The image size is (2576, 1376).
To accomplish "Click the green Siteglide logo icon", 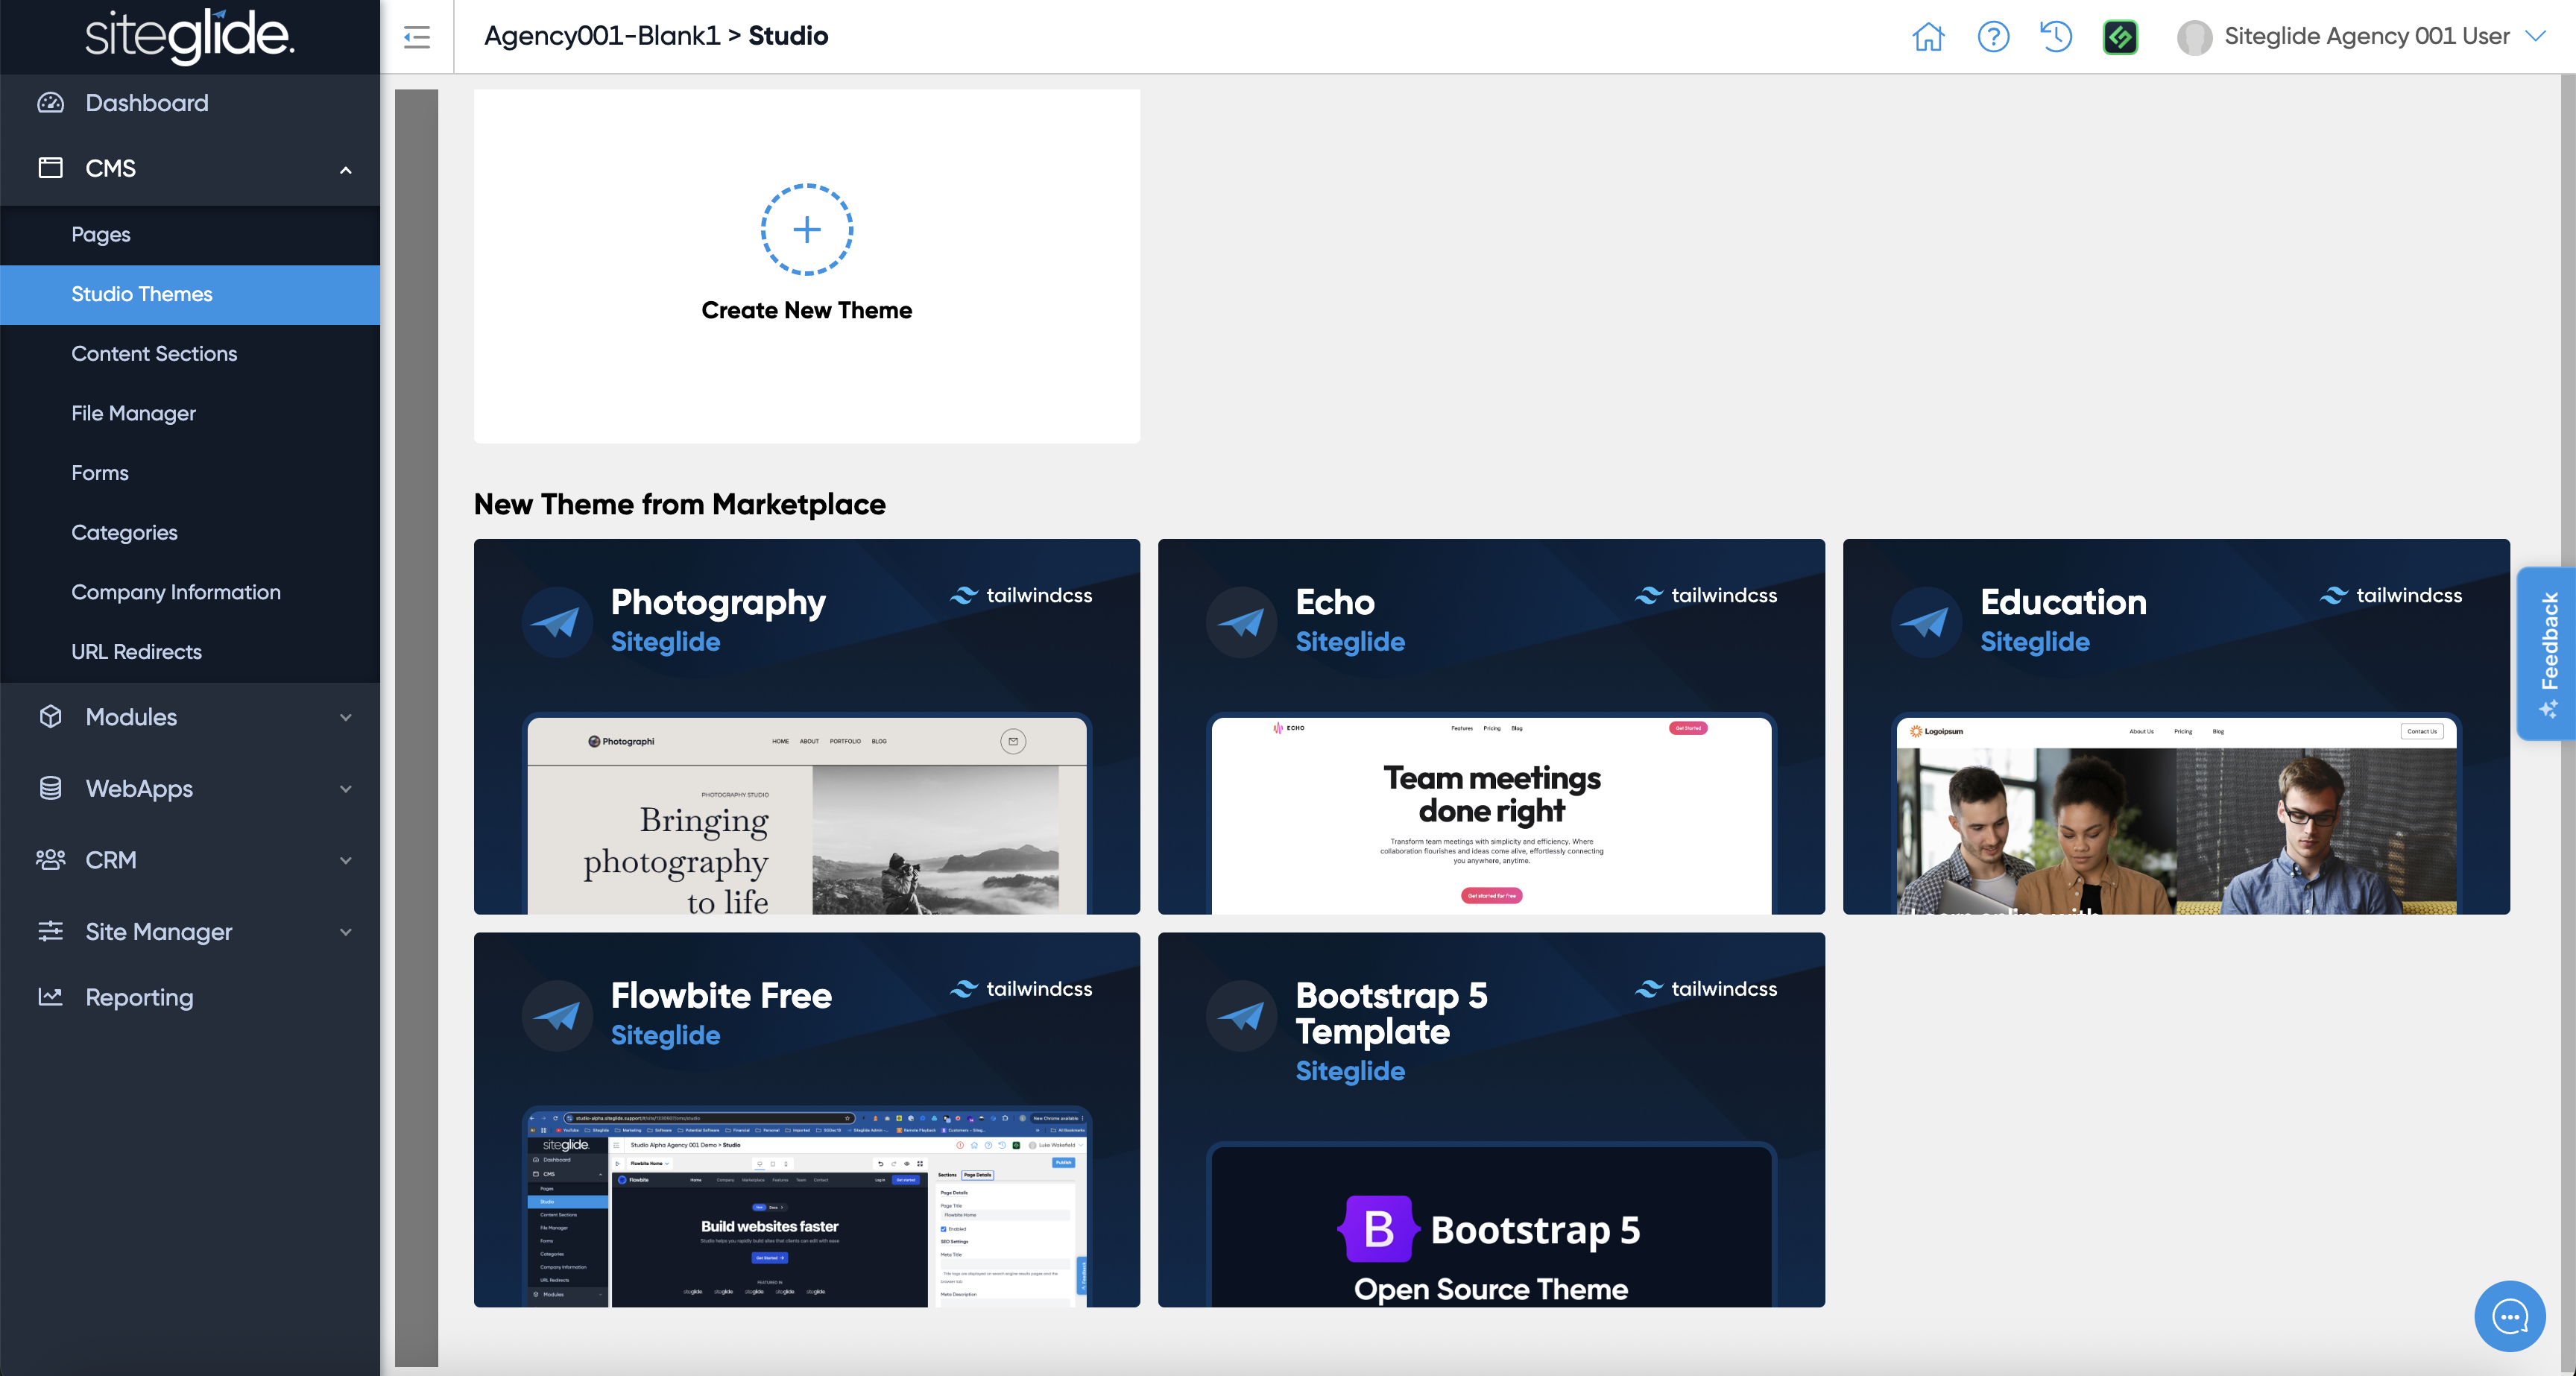I will click(2120, 37).
